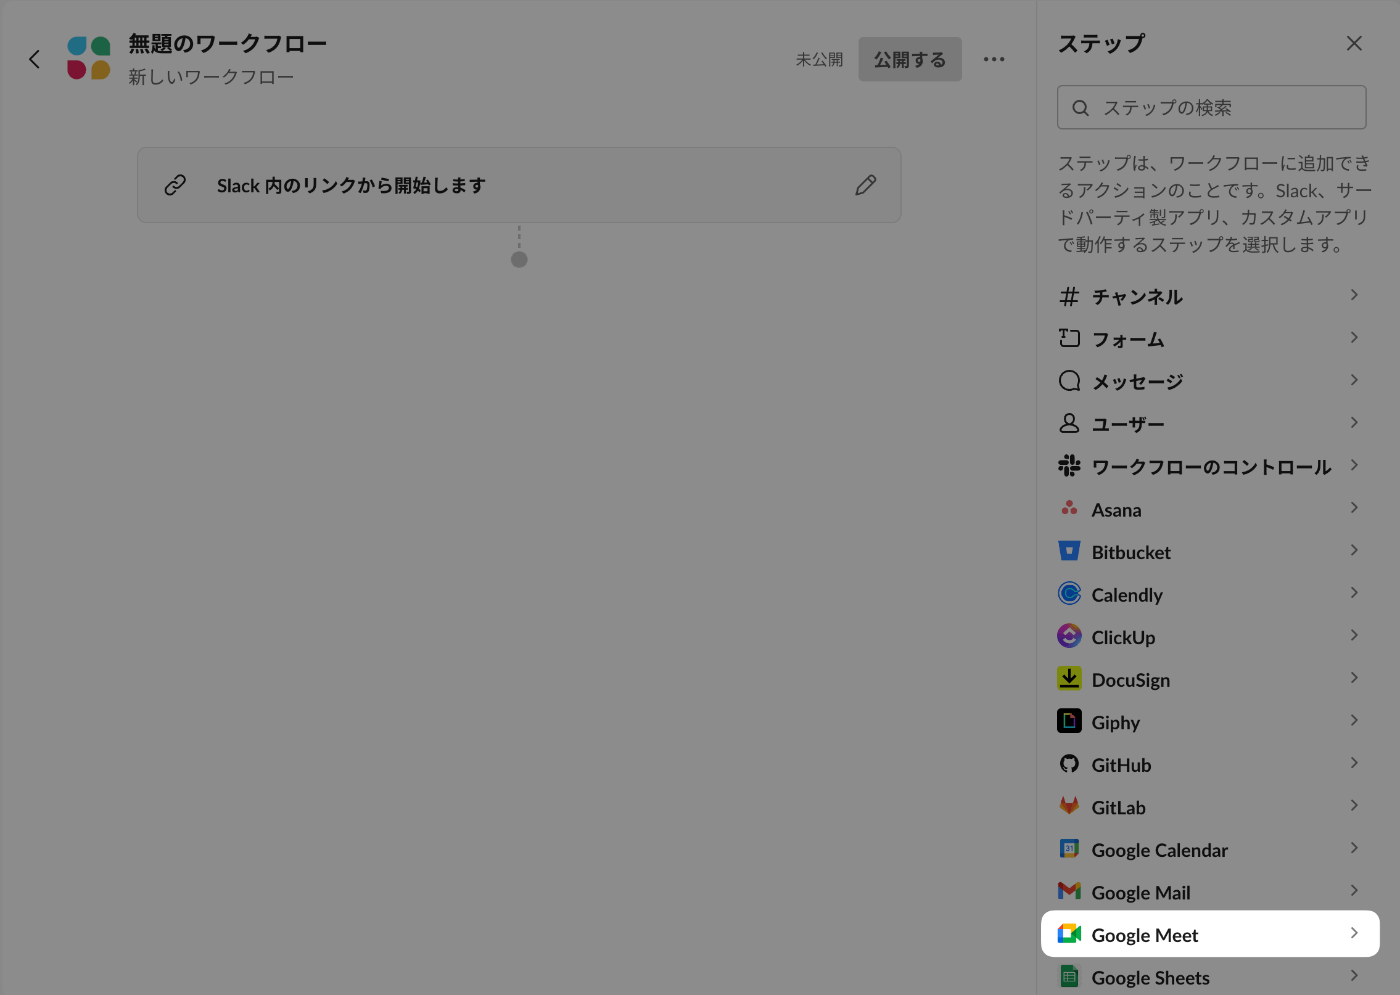Click the speech bubble icon beside メッセージ
The height and width of the screenshot is (995, 1400).
pyautogui.click(x=1069, y=381)
